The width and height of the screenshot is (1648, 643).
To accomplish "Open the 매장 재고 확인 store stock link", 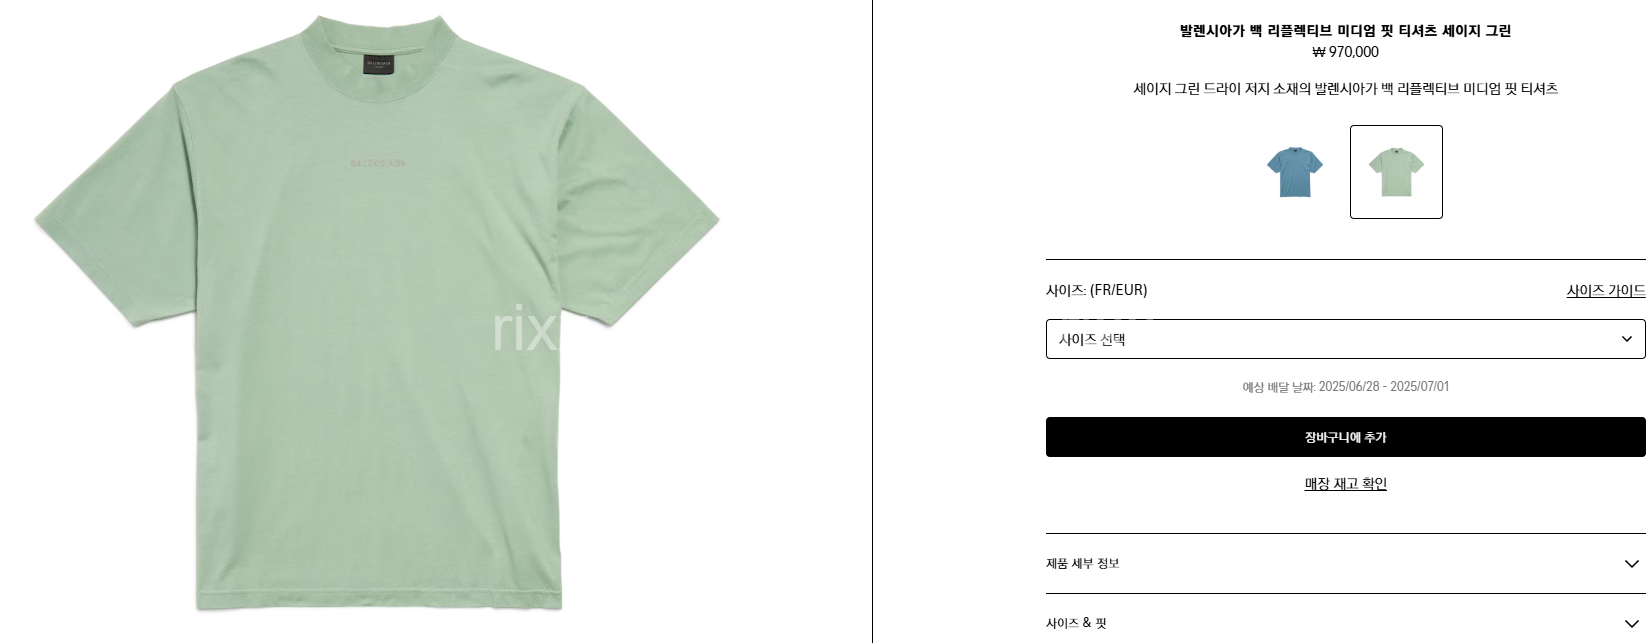I will [x=1345, y=484].
